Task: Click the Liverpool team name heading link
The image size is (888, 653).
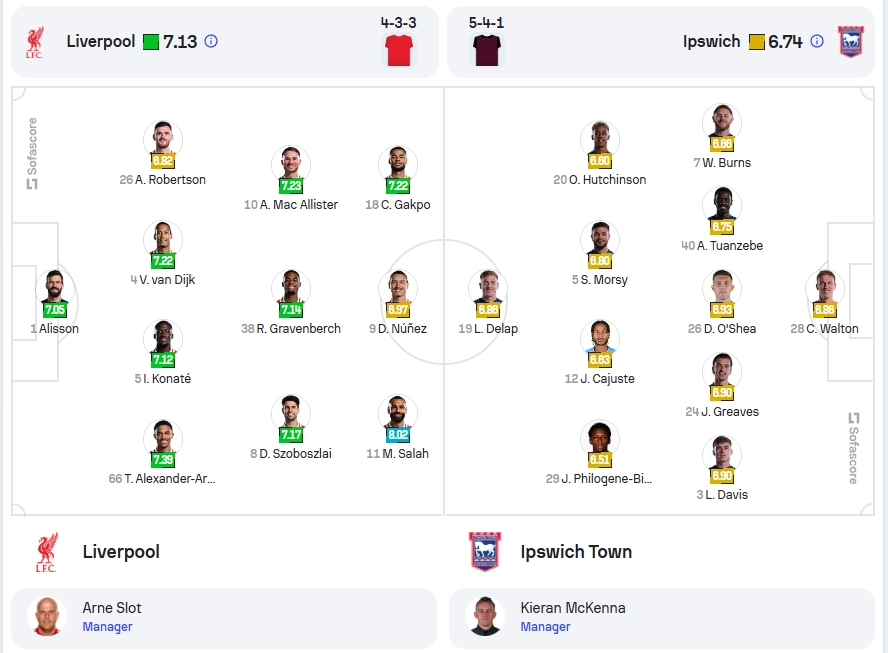Action: 121,552
